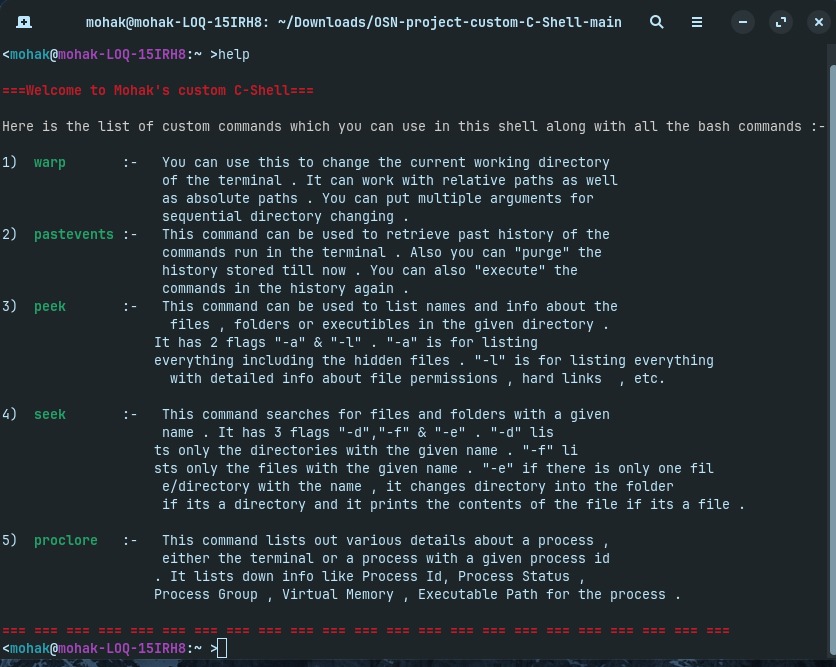Click the window title path text
The image size is (836, 667).
(x=353, y=21)
